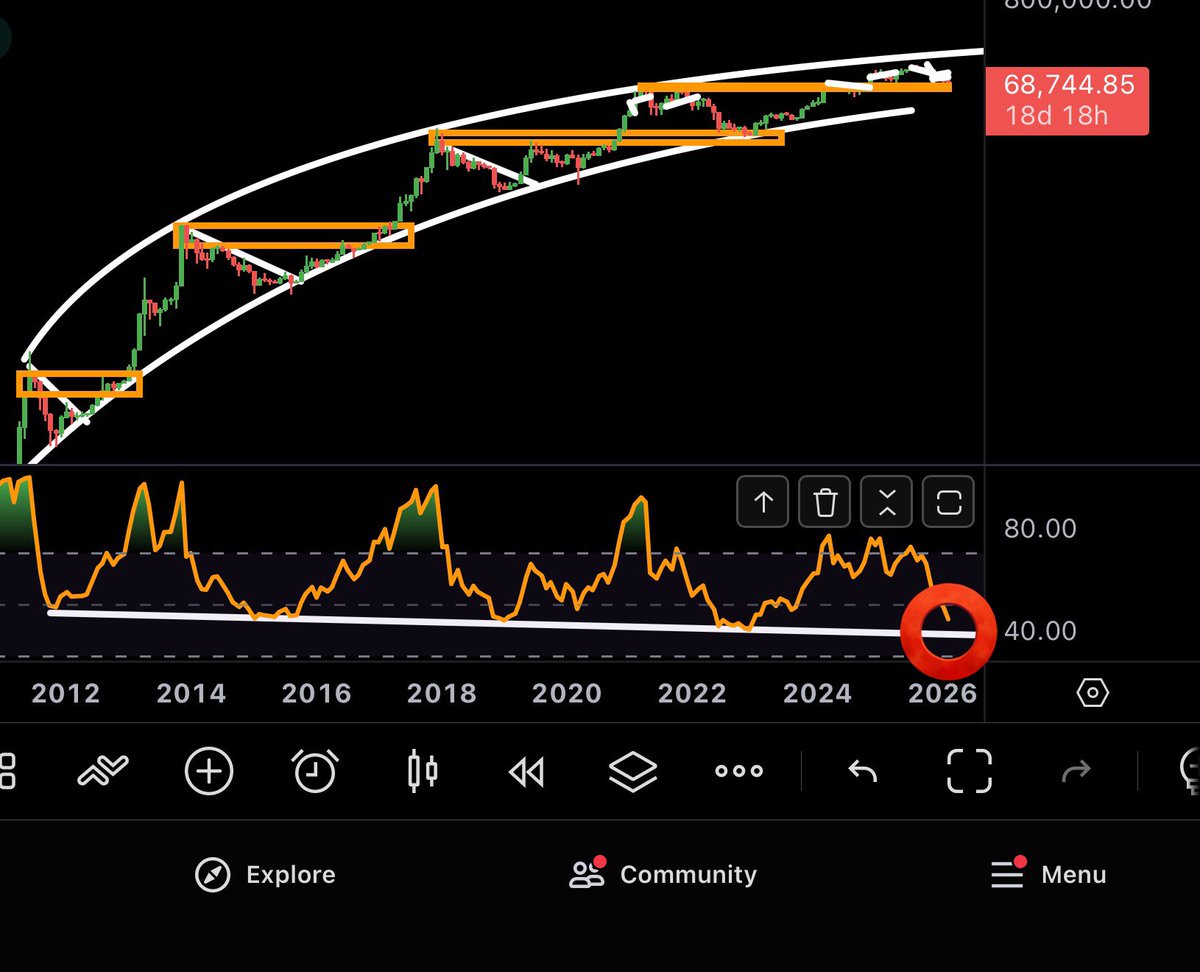Open chart settings via the gear icon
This screenshot has height=972, width=1200.
tap(1092, 692)
